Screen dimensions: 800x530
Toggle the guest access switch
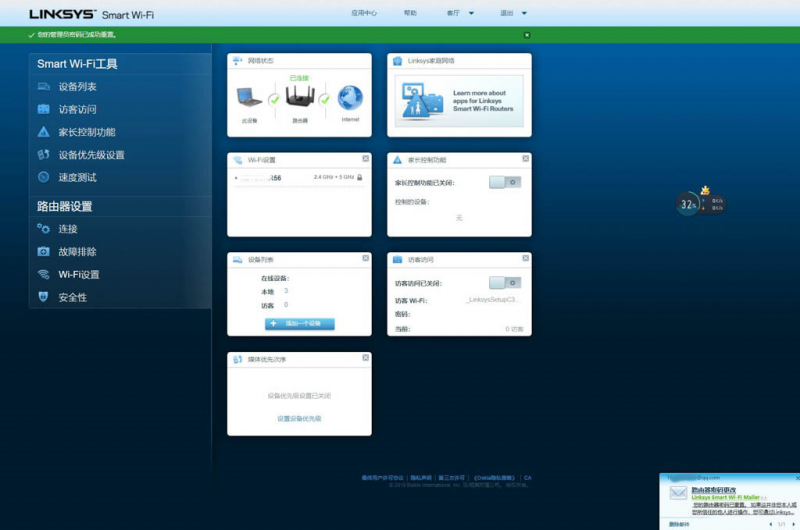[x=505, y=283]
